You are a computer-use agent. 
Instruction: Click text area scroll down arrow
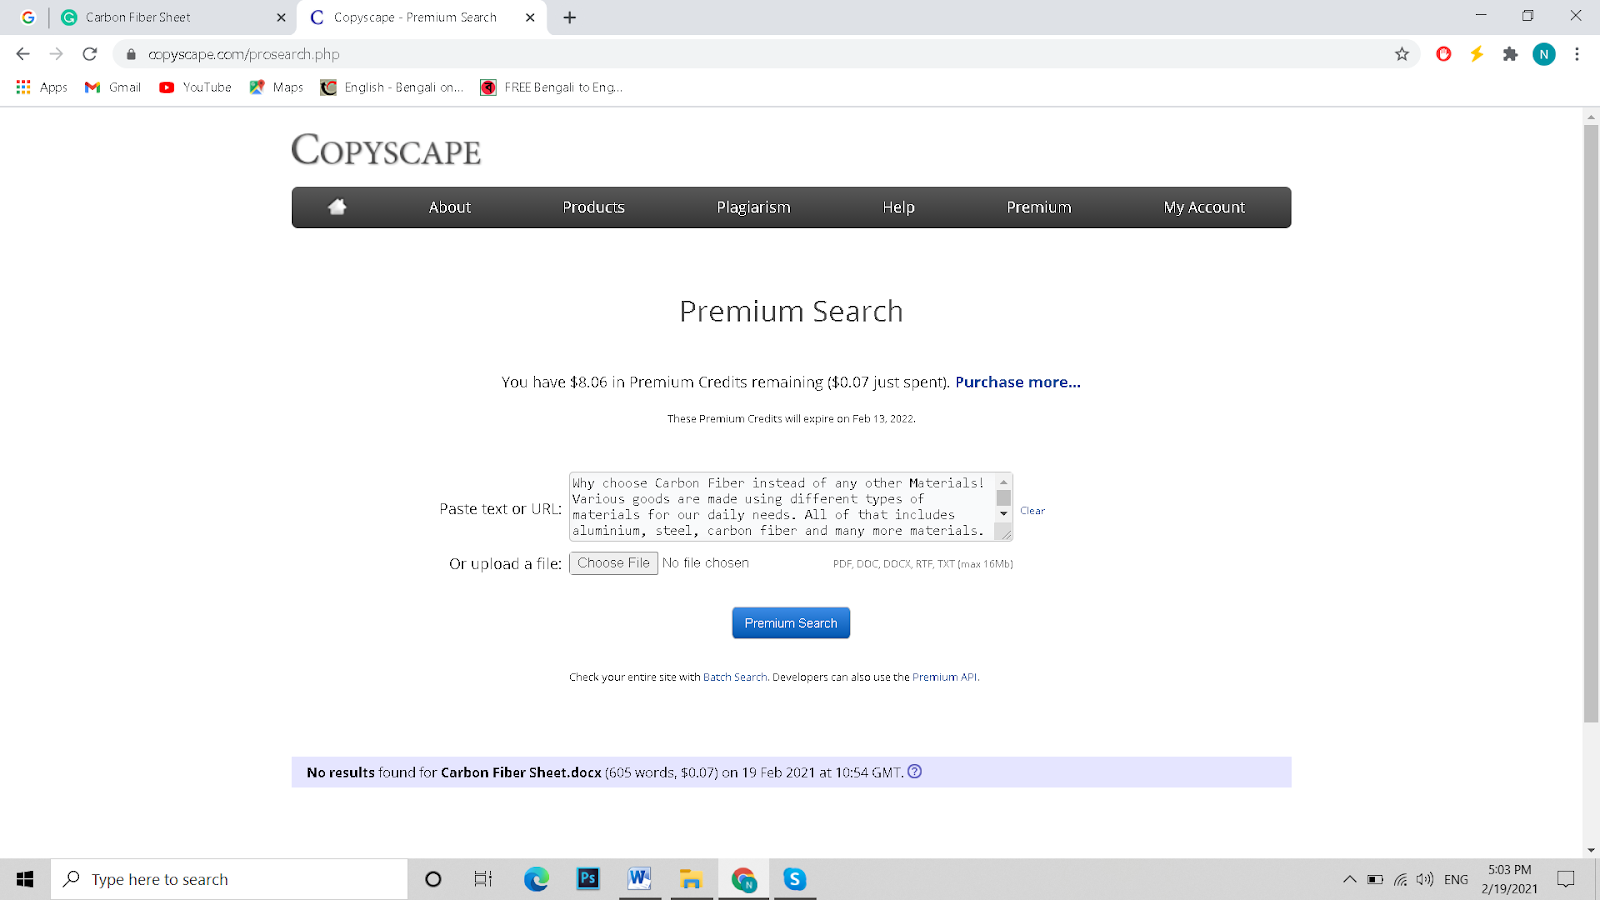point(1004,514)
